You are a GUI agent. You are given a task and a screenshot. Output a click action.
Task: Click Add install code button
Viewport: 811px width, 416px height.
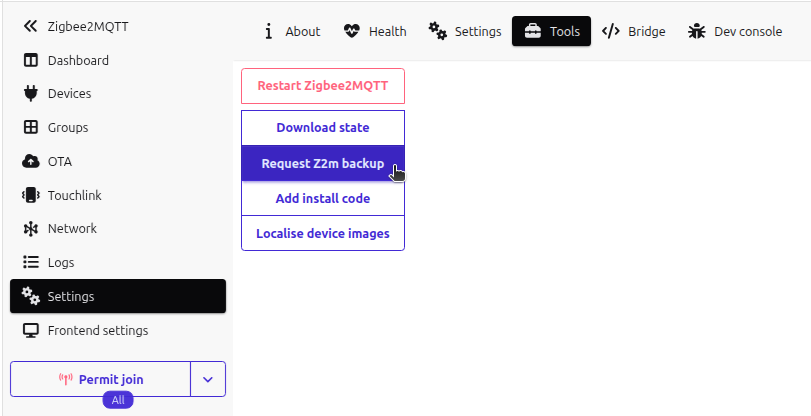[x=323, y=199]
